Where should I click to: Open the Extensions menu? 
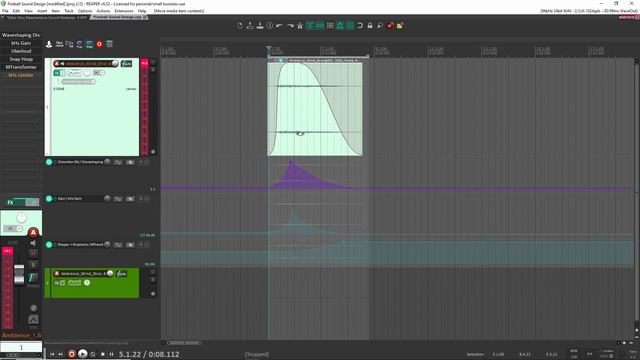124,11
